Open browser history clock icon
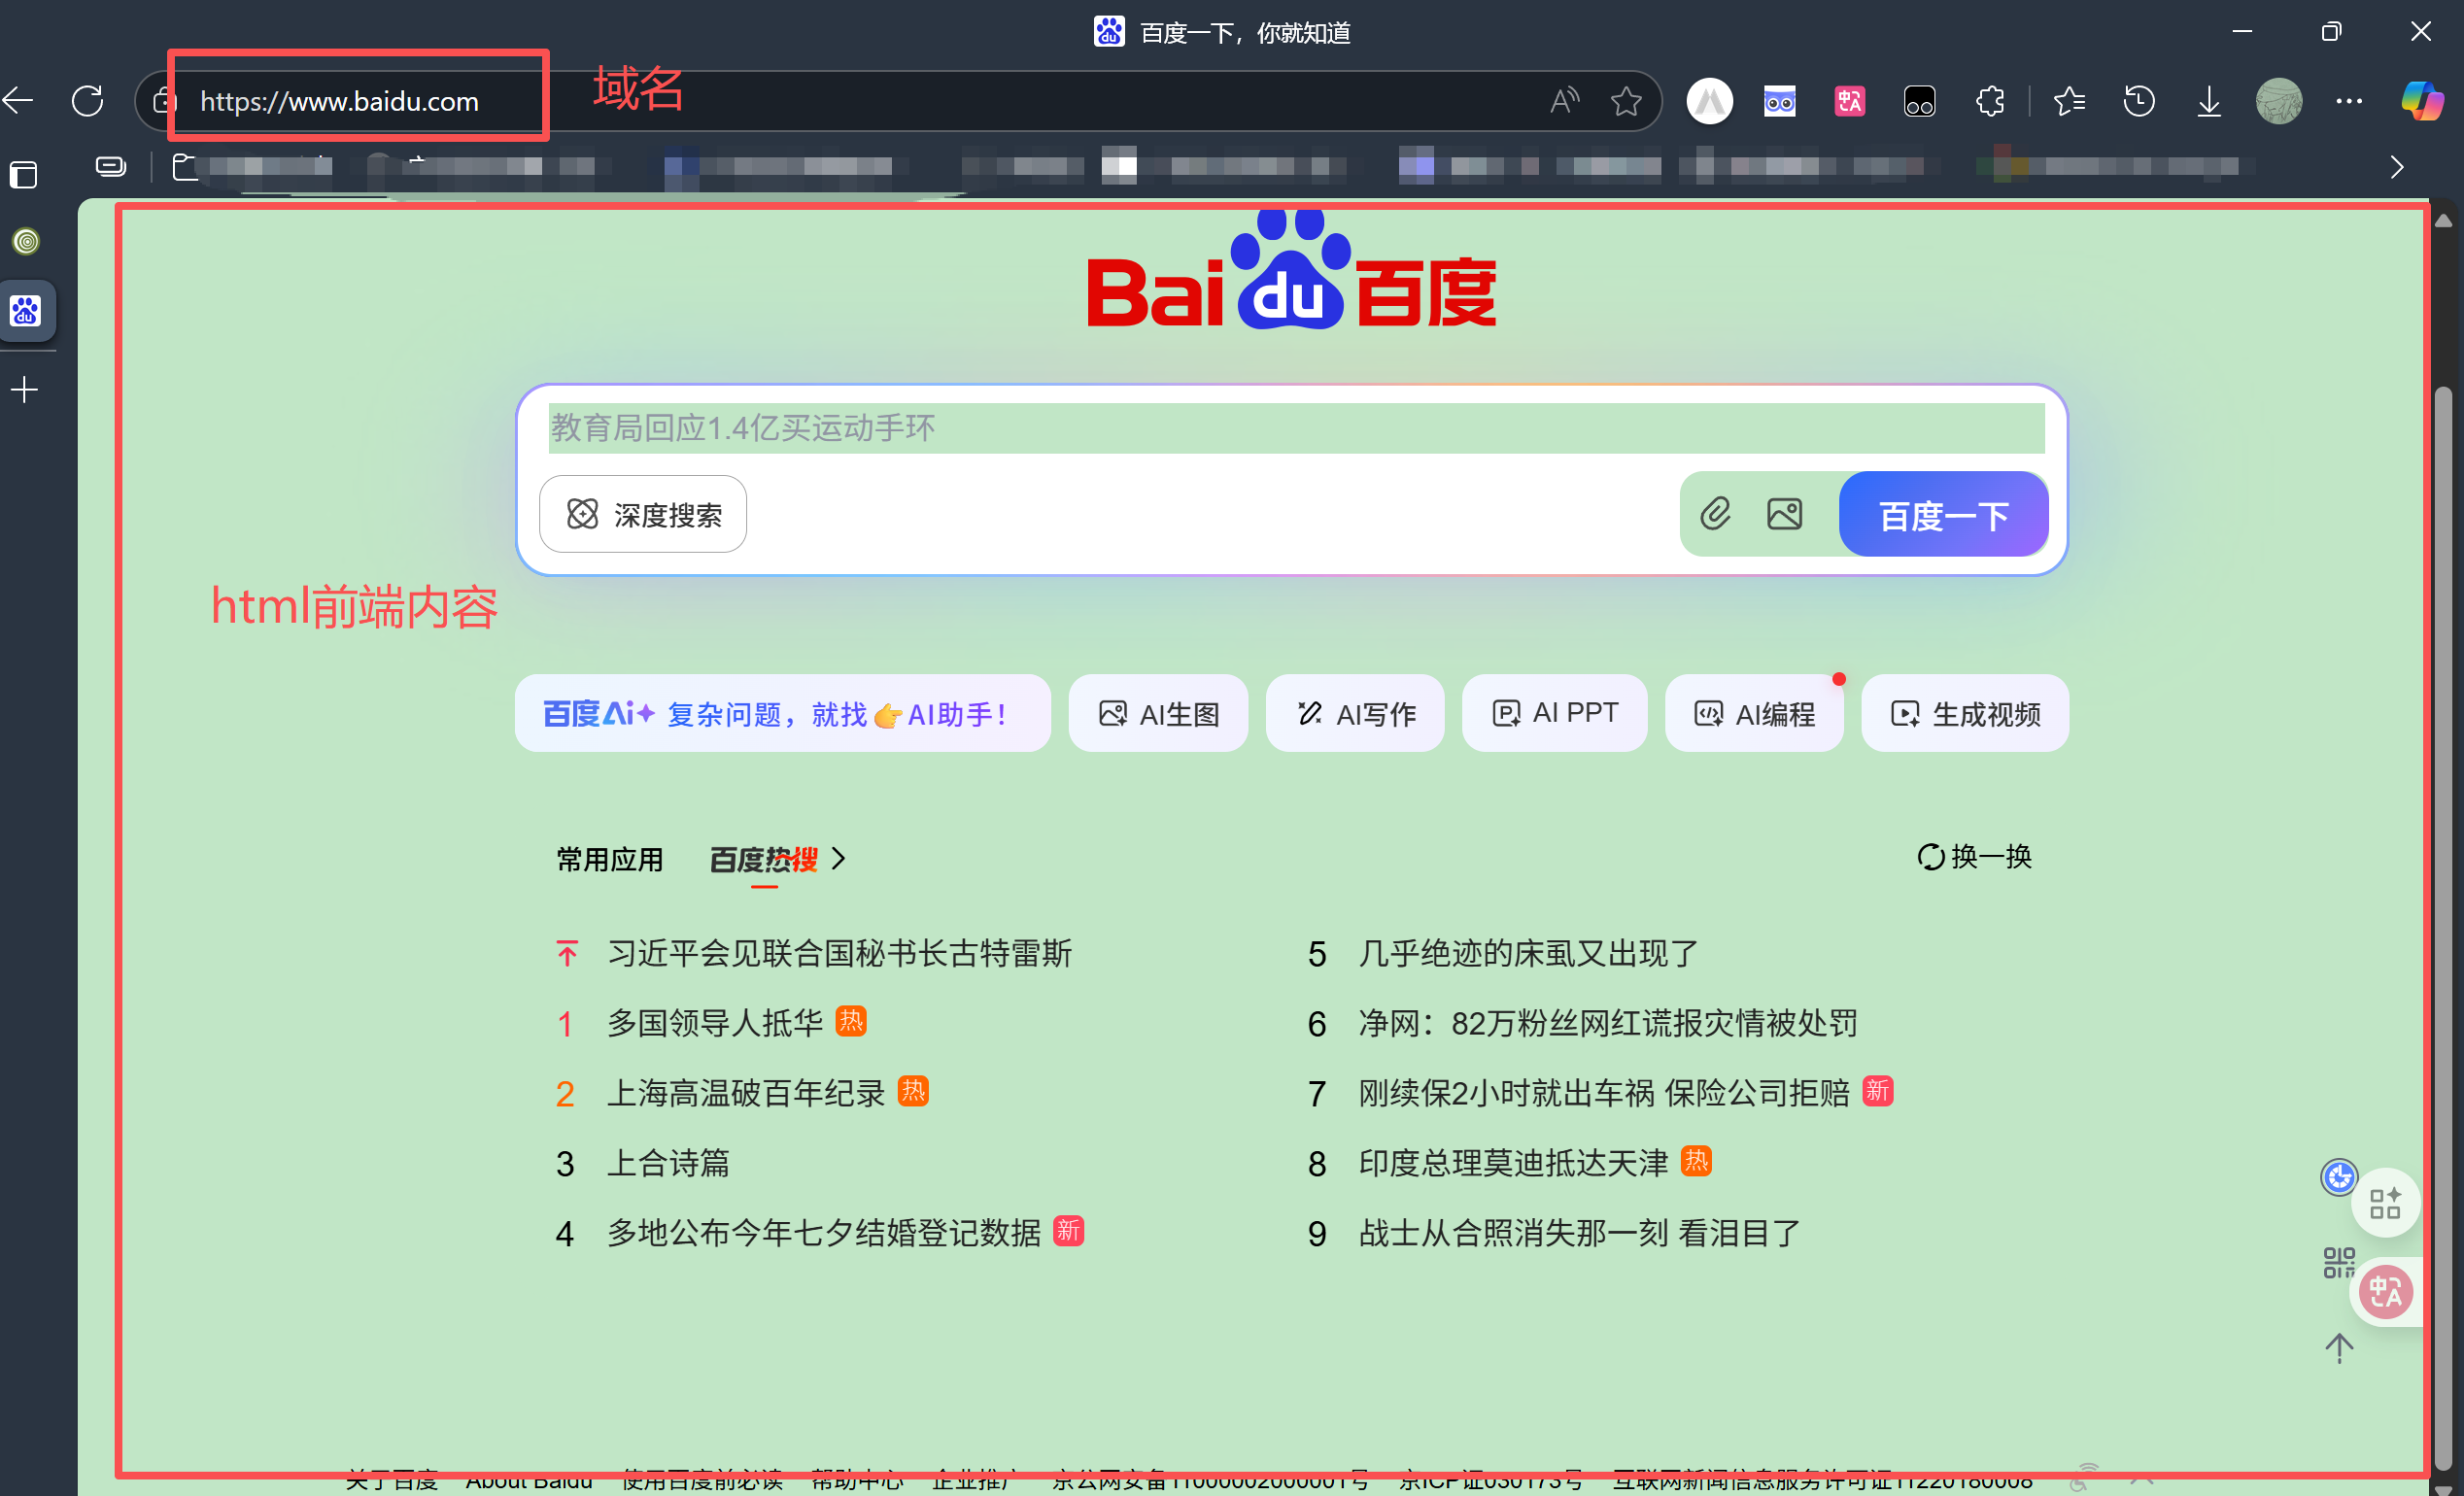2464x1496 pixels. pos(2139,101)
